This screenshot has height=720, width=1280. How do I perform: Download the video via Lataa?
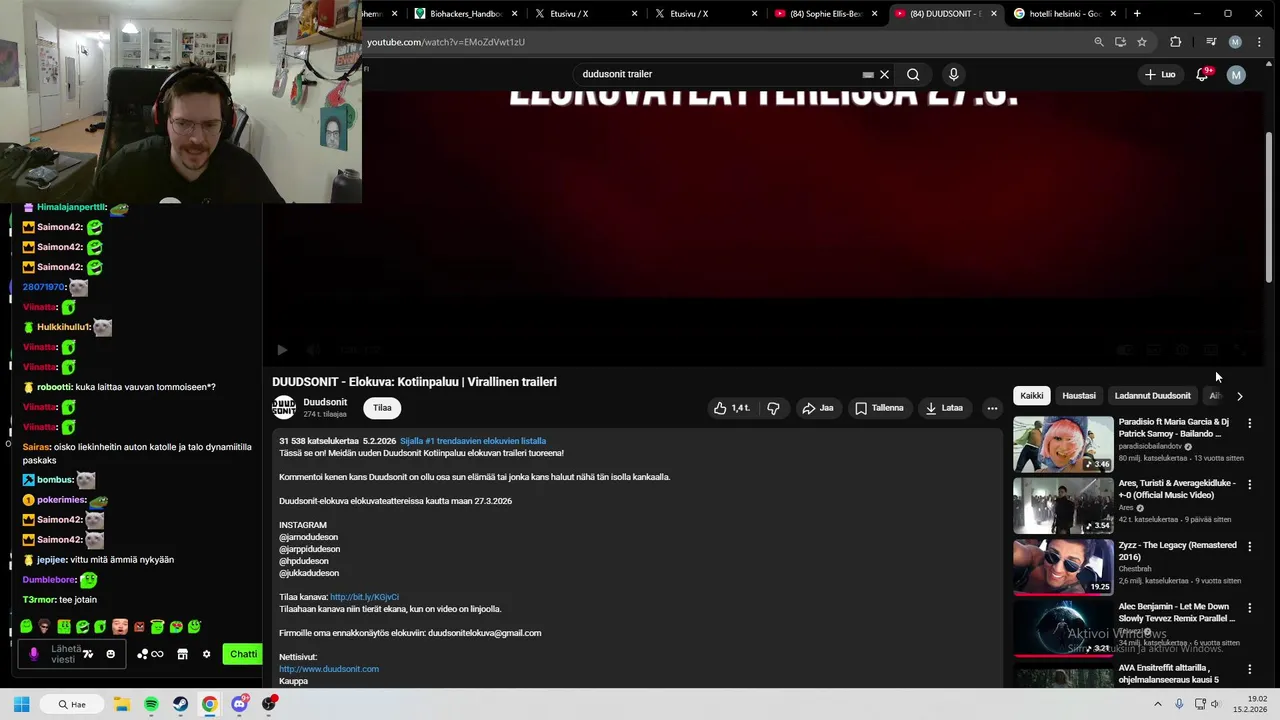point(944,408)
